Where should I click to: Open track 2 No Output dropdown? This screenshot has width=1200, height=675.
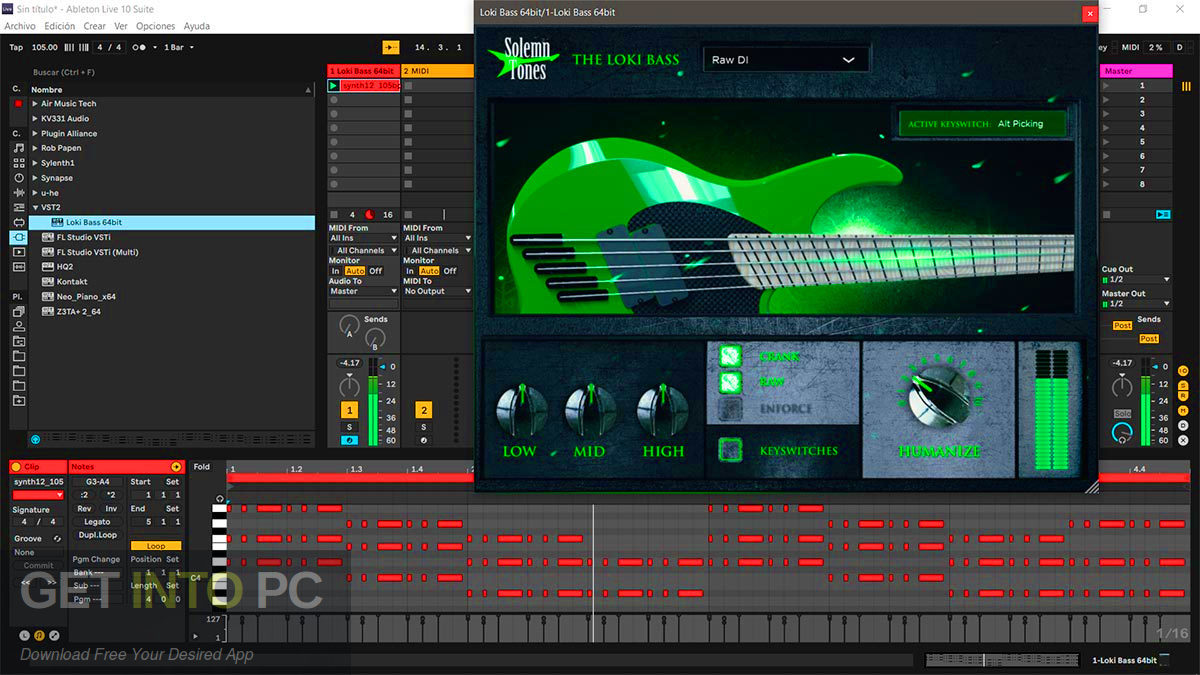click(437, 291)
